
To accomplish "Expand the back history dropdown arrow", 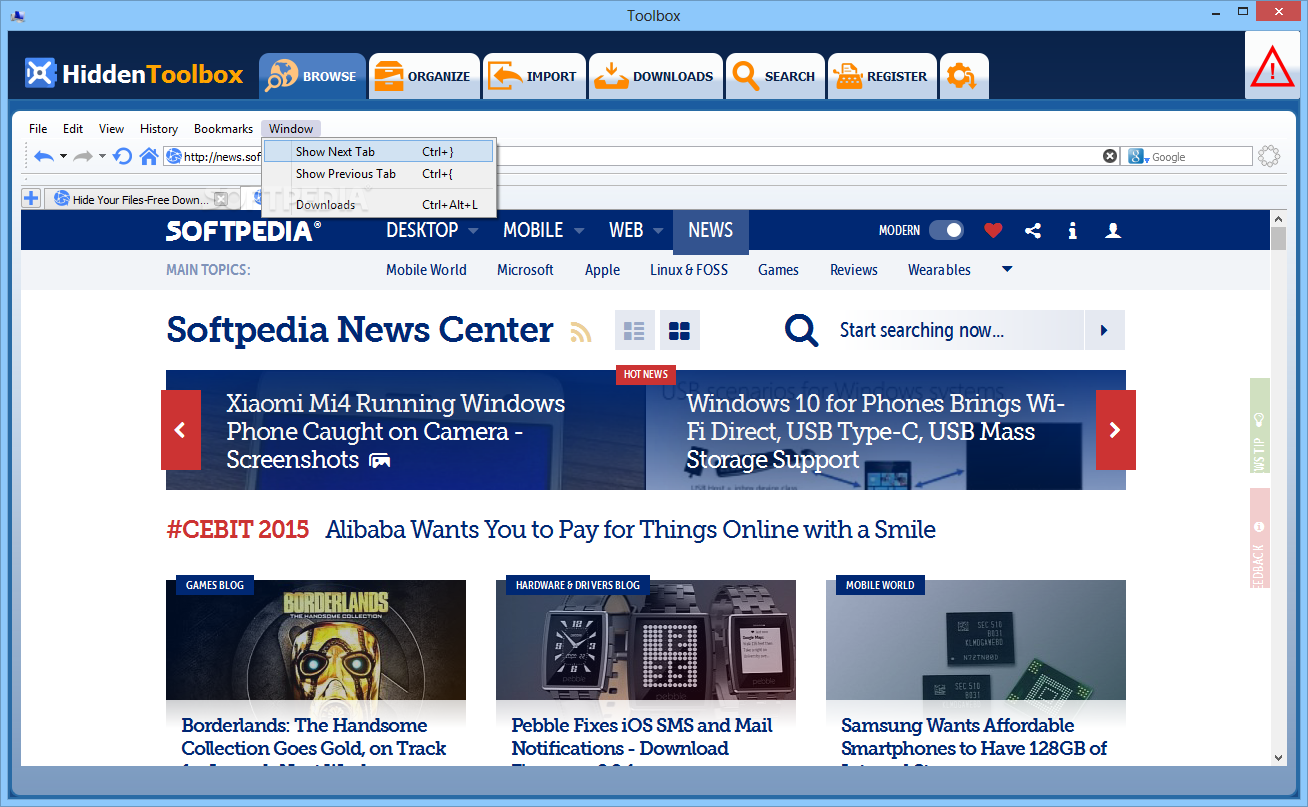I will 63,157.
